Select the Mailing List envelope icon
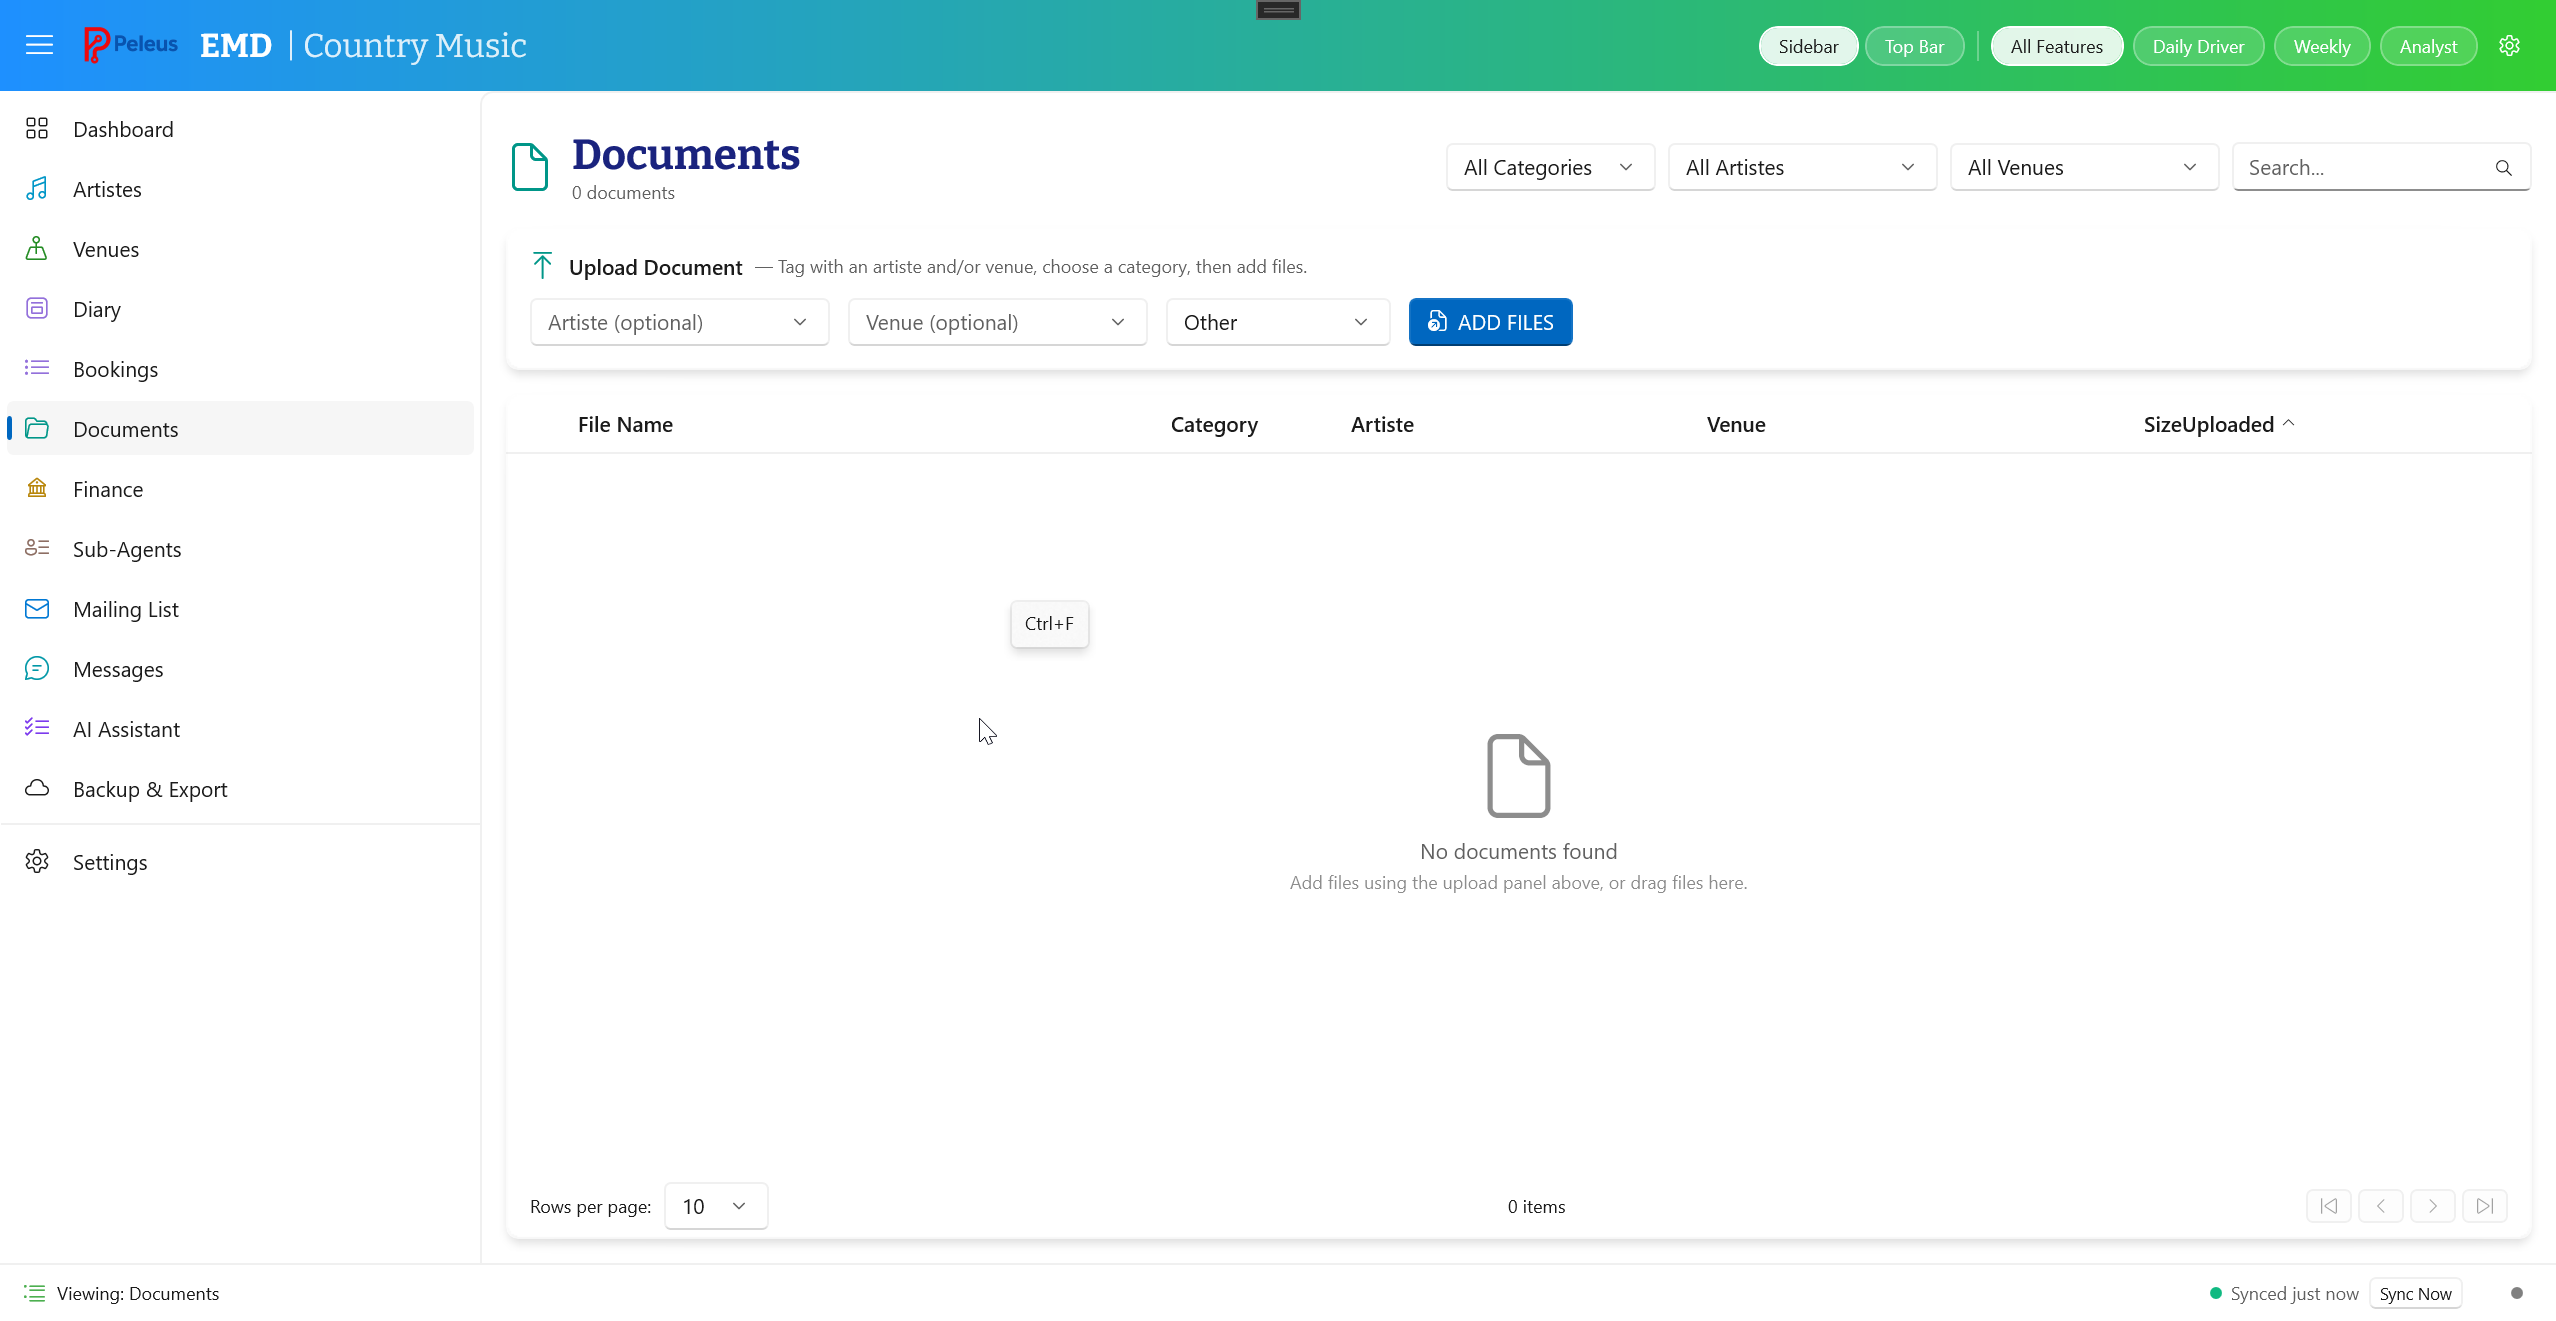This screenshot has width=2556, height=1321. (x=37, y=608)
